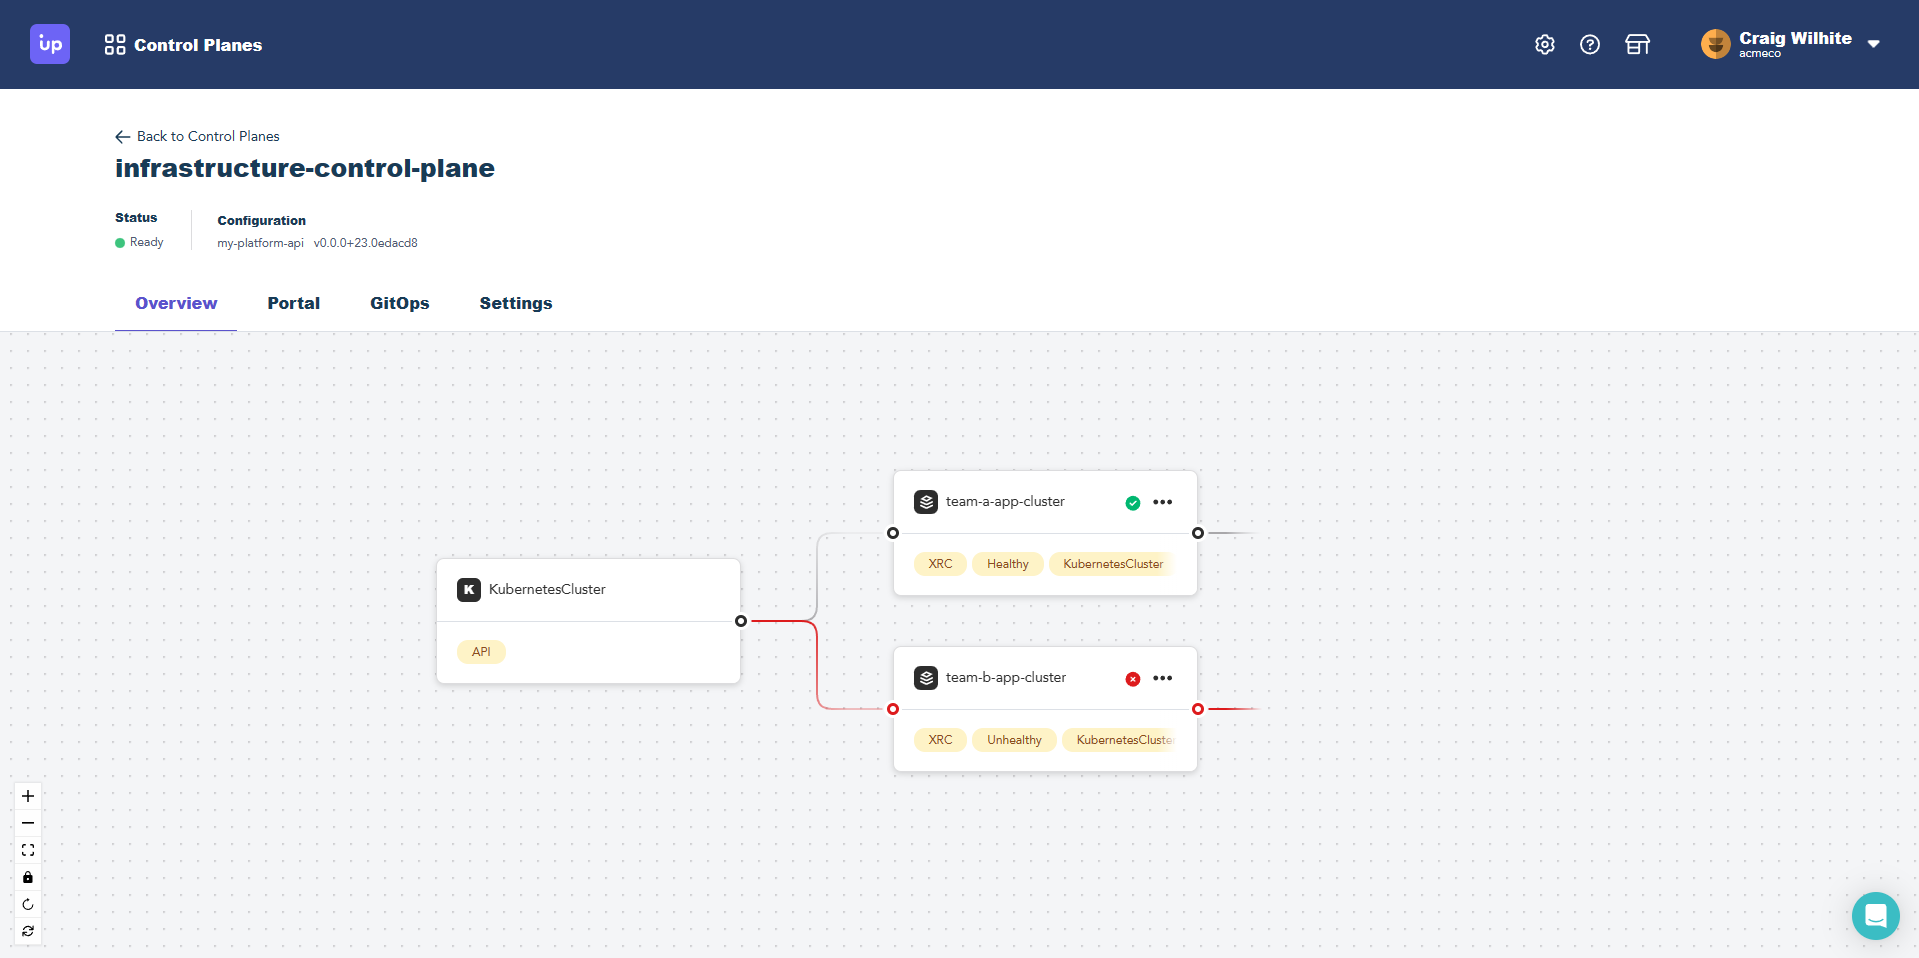Switch to the GitOps tab
This screenshot has width=1919, height=958.
point(399,303)
